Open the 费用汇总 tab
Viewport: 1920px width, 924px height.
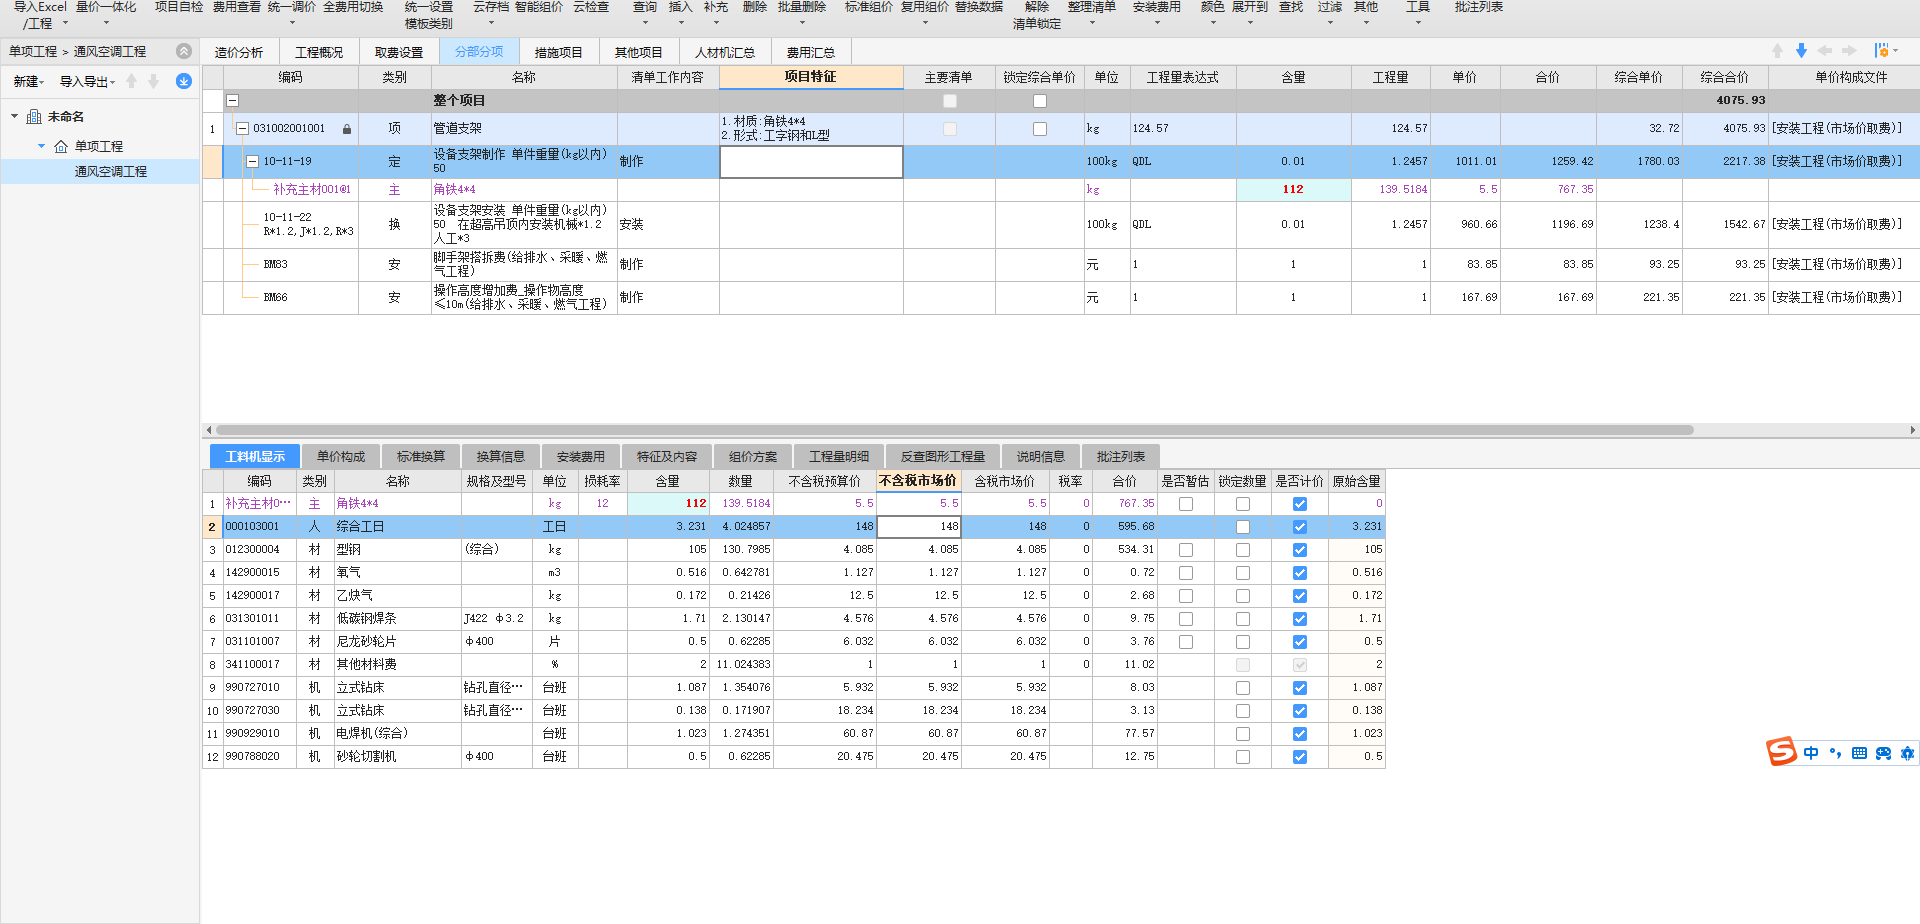[811, 53]
